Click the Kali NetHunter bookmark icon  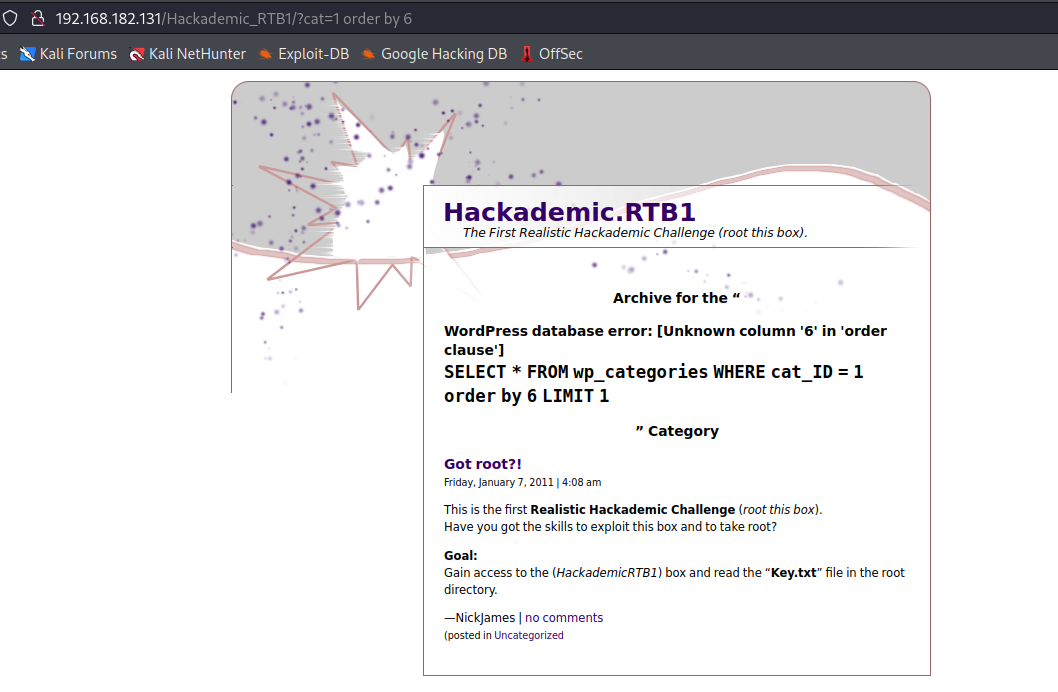click(136, 54)
